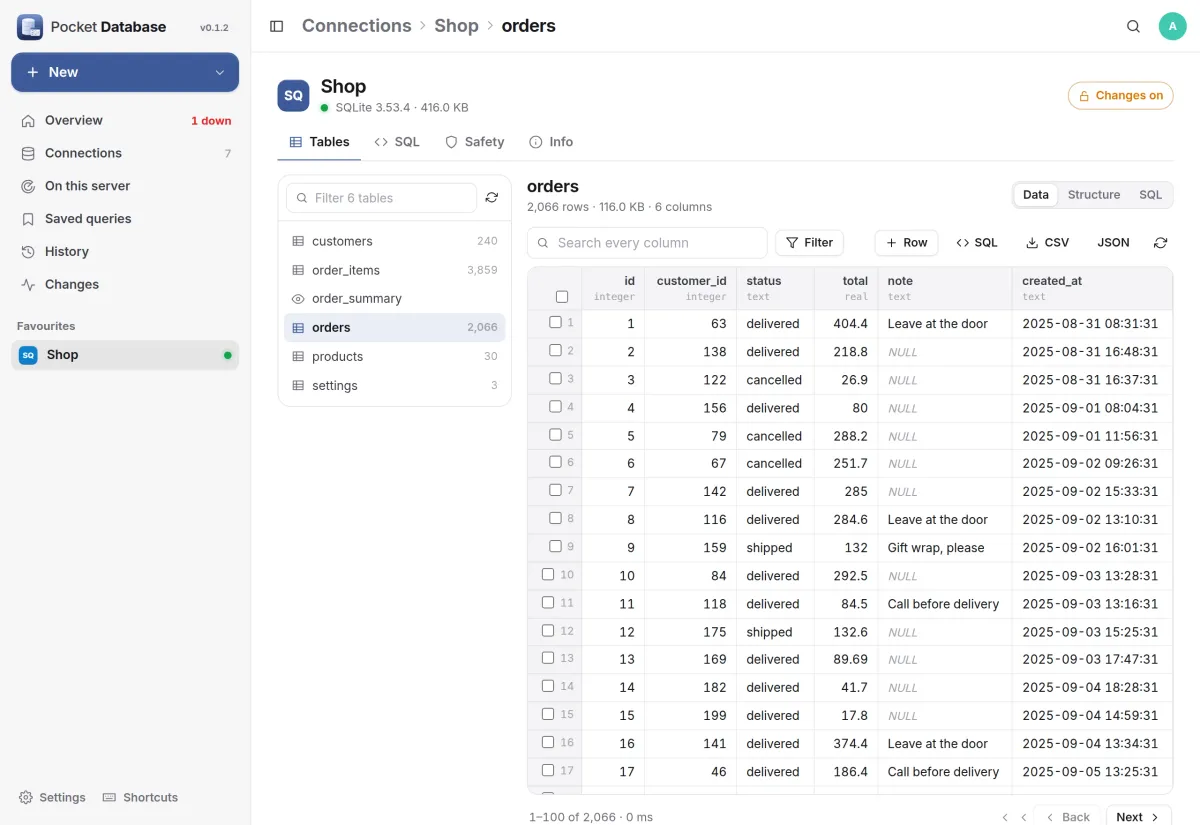The image size is (1200, 825).
Task: Sort by the customer_id column header
Action: (691, 288)
